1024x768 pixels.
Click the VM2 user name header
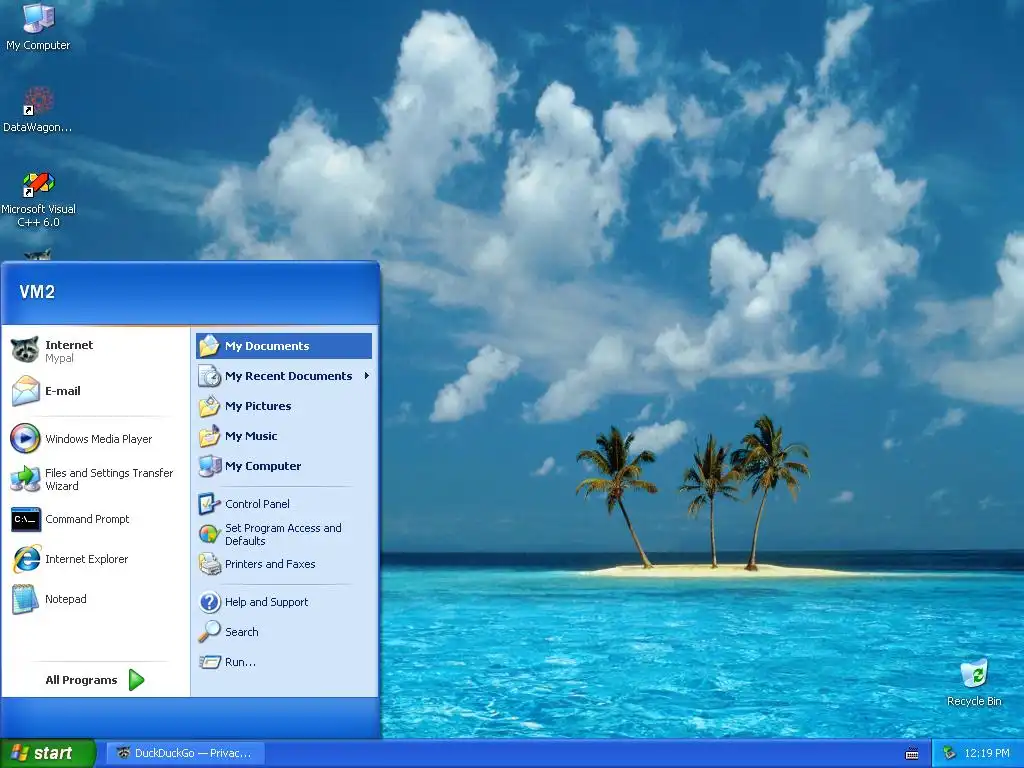pyautogui.click(x=37, y=292)
